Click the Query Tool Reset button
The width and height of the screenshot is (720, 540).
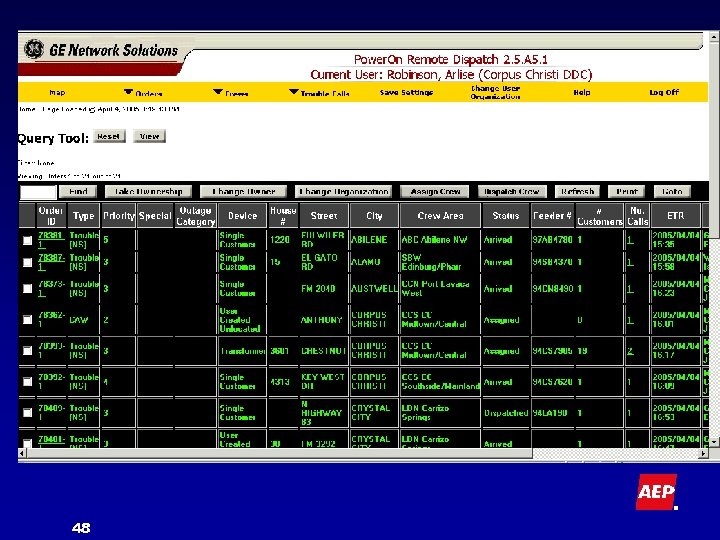(x=109, y=136)
